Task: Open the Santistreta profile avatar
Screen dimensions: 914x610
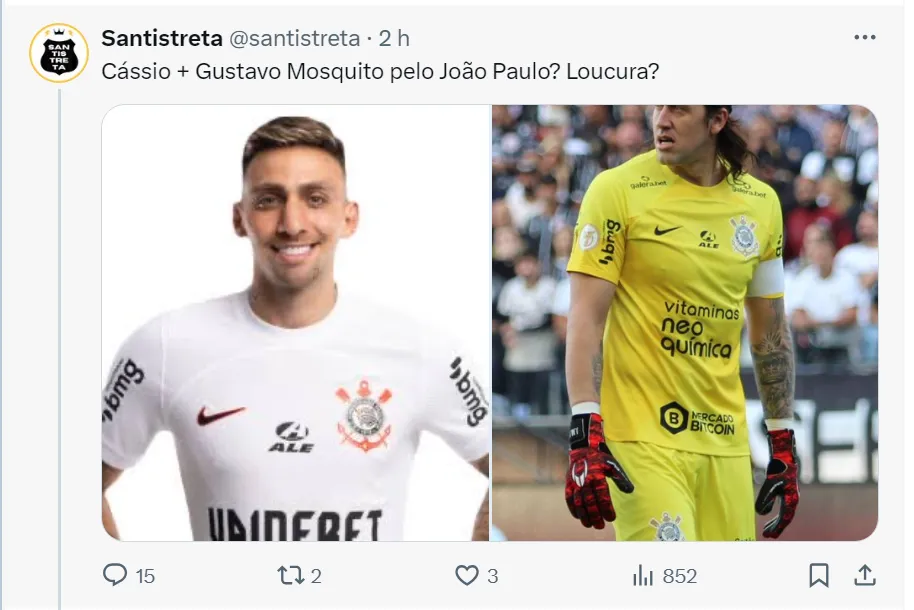Action: click(59, 53)
